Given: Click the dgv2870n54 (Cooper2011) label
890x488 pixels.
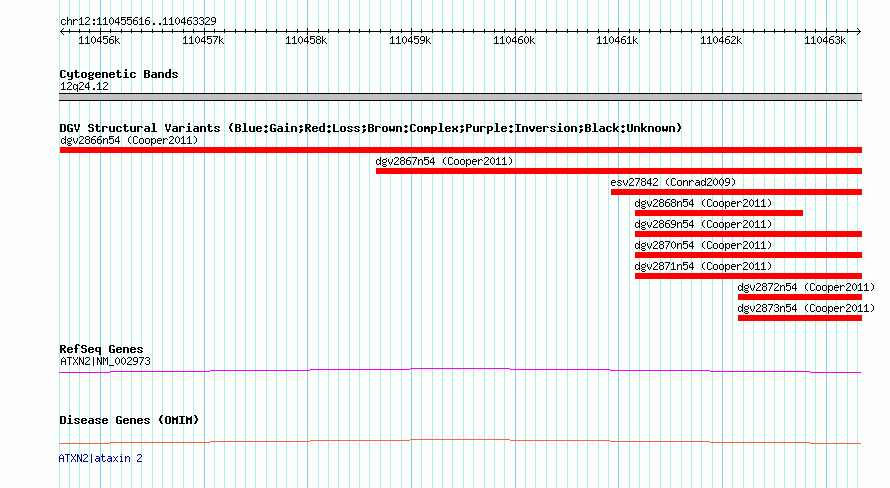Looking at the screenshot, I should [703, 245].
